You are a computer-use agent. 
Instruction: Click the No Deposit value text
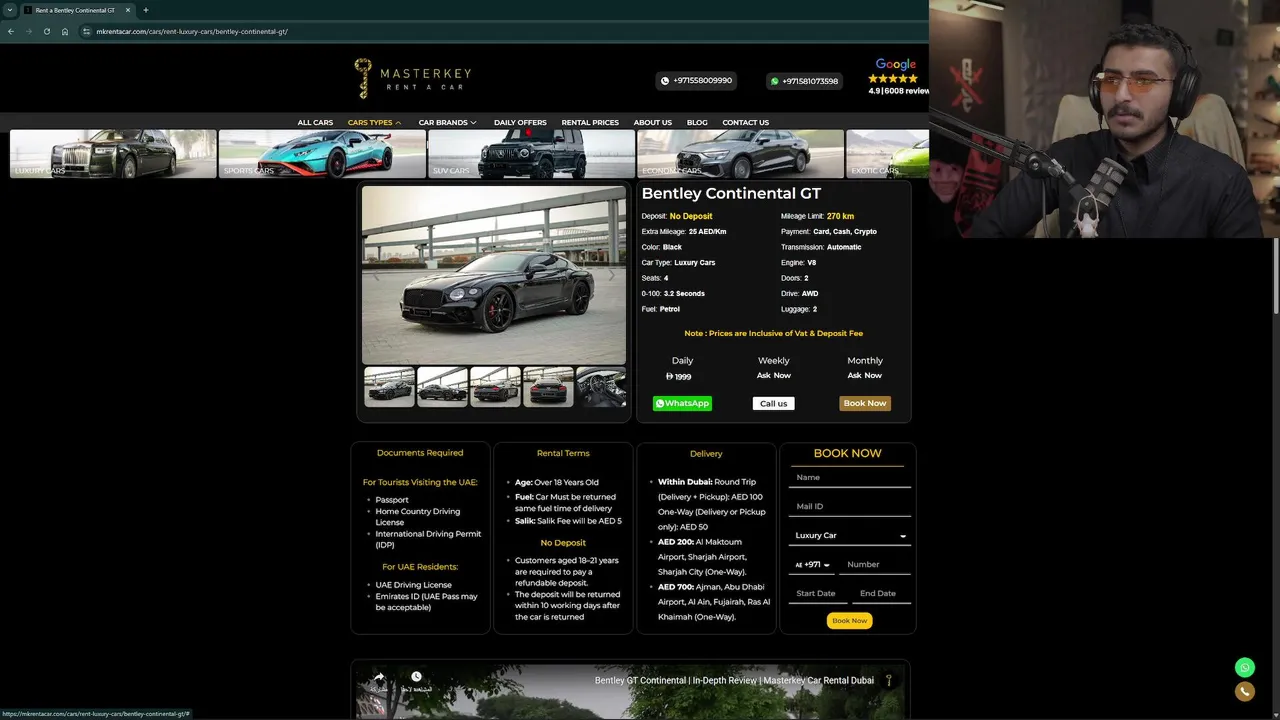(x=691, y=216)
